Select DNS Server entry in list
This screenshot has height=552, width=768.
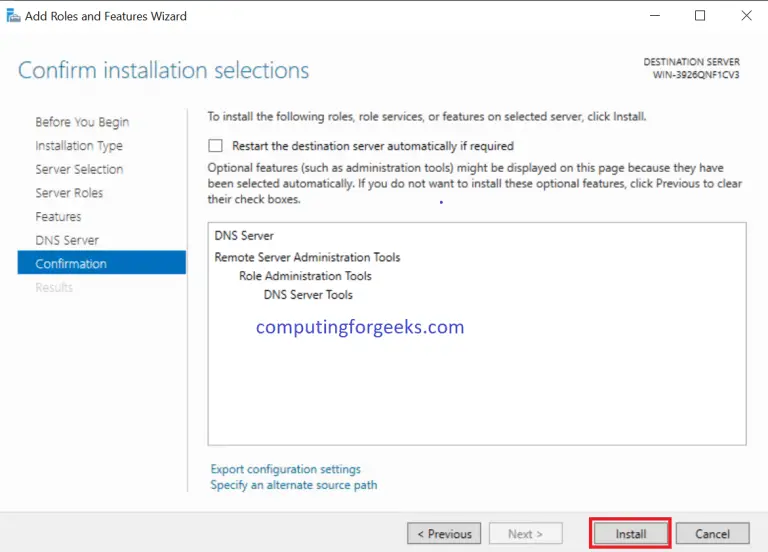[244, 236]
